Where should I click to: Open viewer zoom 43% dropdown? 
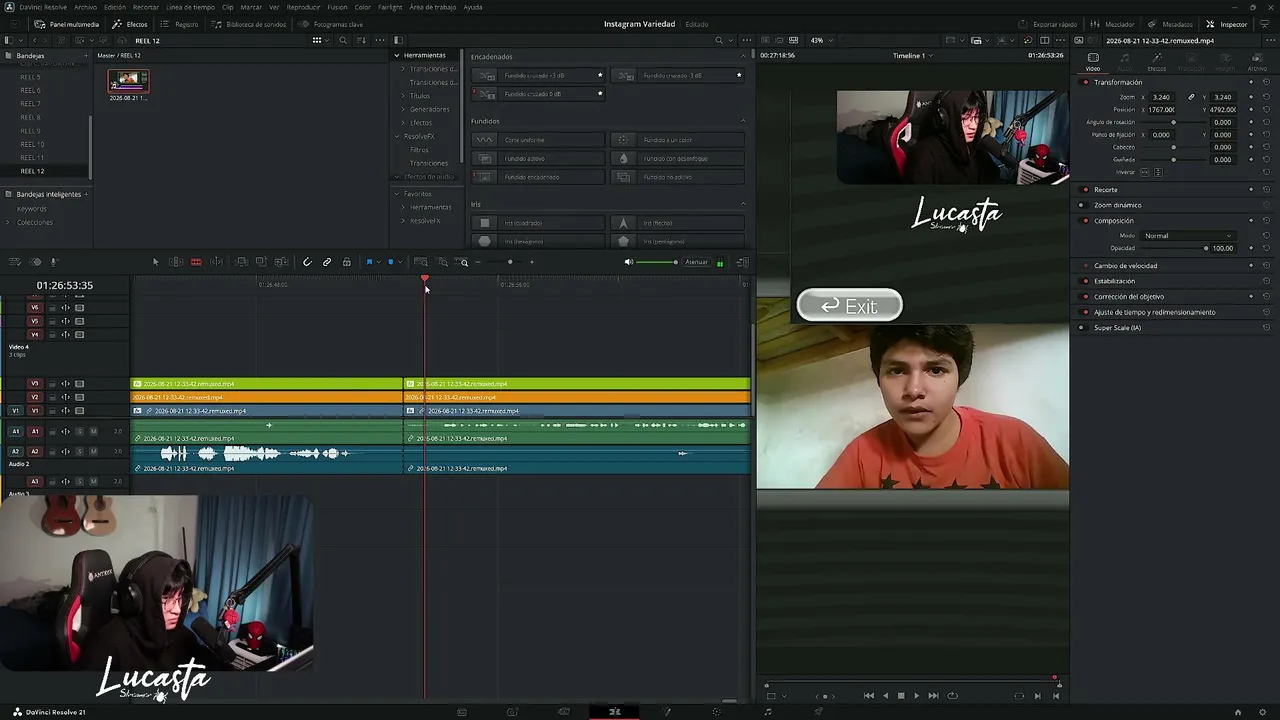[x=820, y=40]
